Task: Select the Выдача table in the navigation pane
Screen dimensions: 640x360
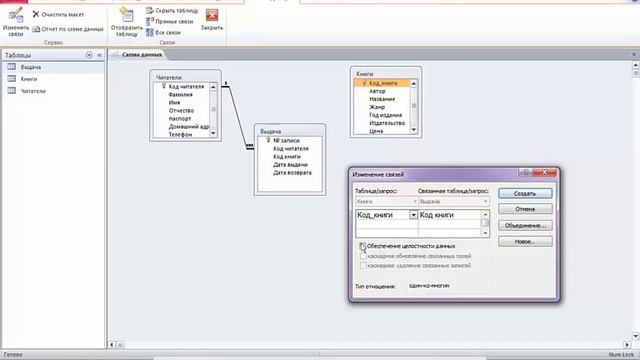Action: [x=53, y=67]
